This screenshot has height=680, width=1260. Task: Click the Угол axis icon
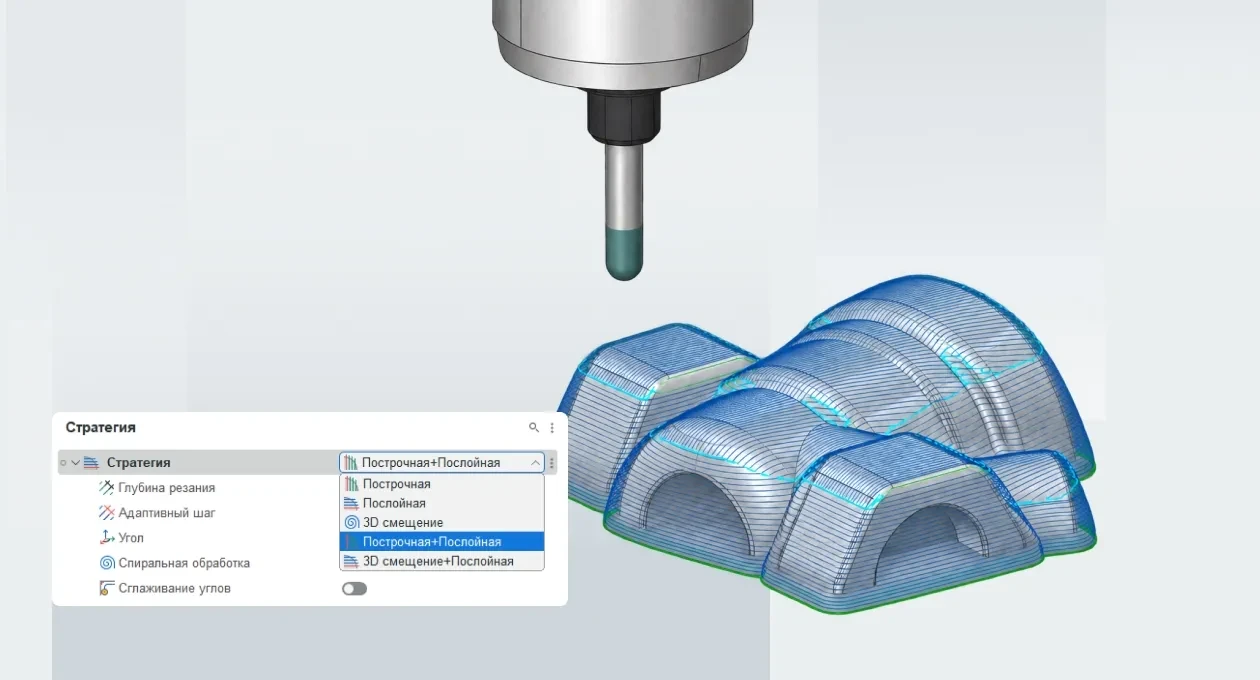pyautogui.click(x=107, y=538)
